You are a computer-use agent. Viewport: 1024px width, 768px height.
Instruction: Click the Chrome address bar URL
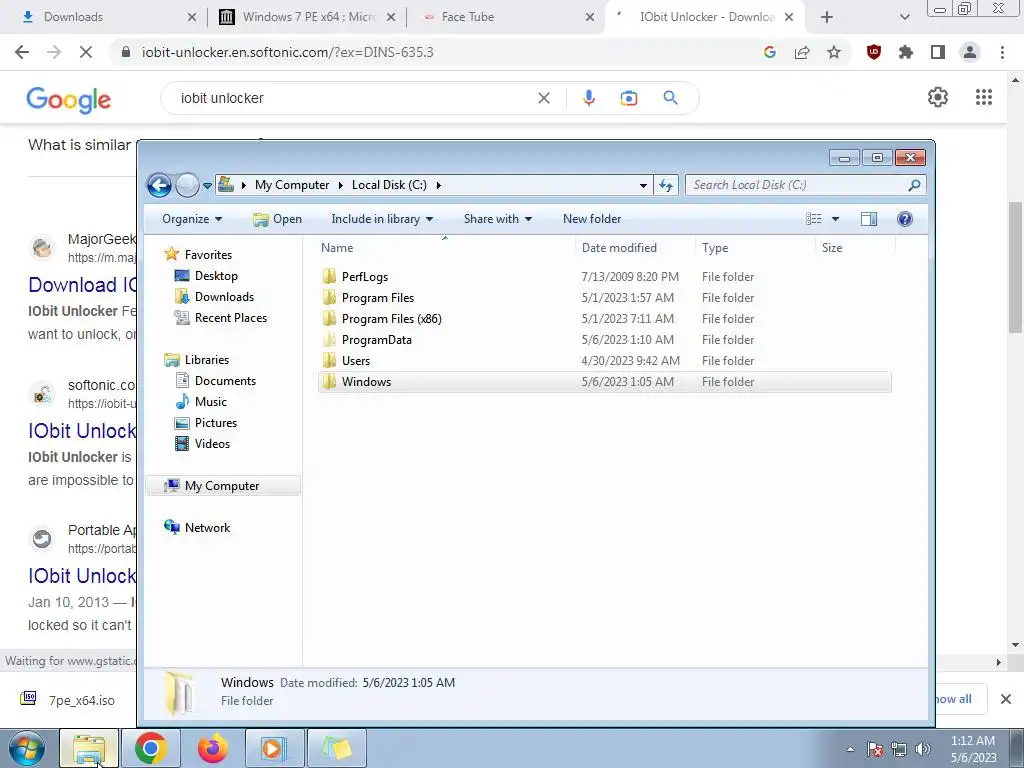[x=287, y=52]
